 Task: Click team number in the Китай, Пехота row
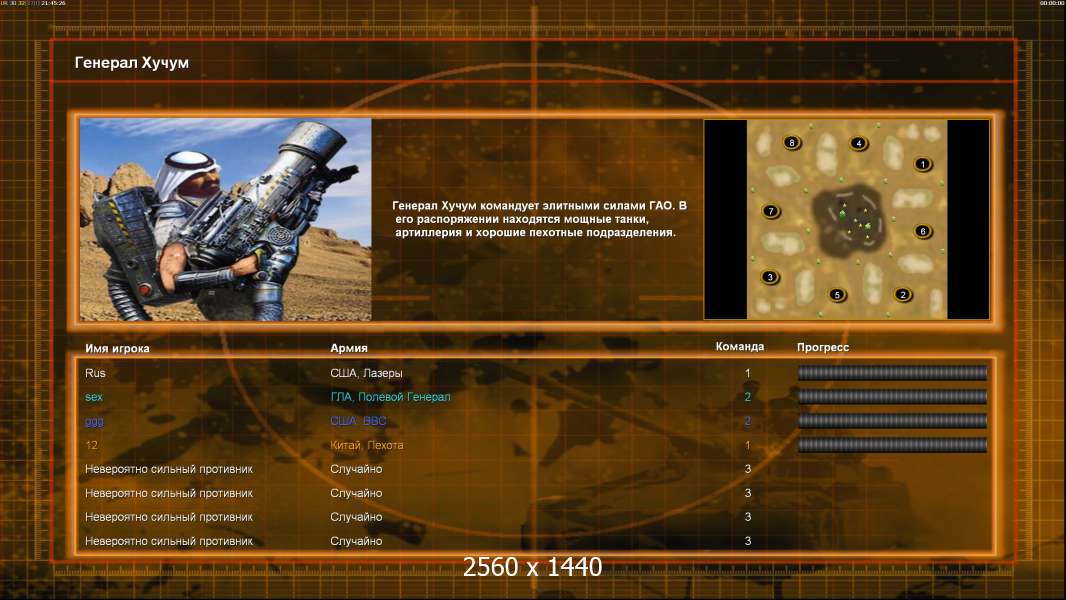coord(747,445)
